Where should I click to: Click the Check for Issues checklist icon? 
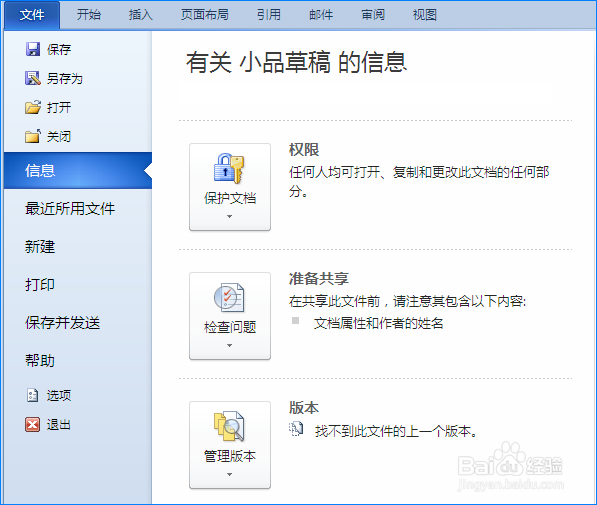(229, 298)
